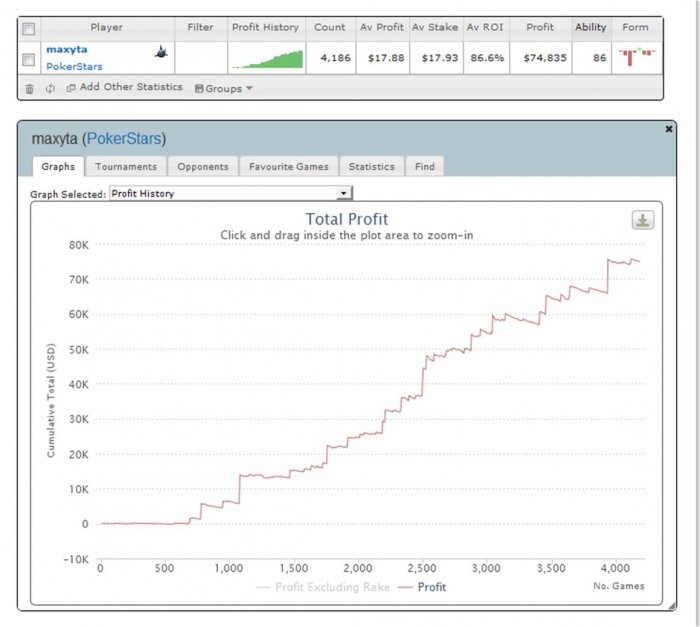Sort by the Ability column header
The width and height of the screenshot is (700, 627).
pyautogui.click(x=590, y=28)
